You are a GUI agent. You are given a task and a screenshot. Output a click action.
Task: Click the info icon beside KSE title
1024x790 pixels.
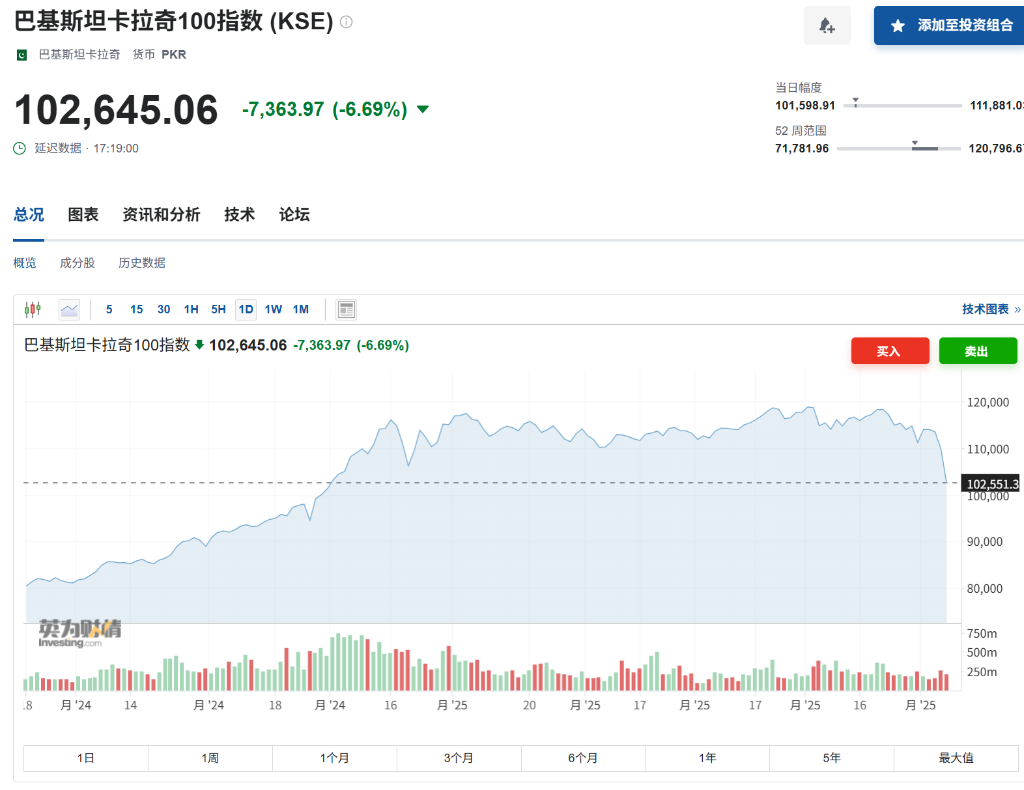tap(346, 22)
